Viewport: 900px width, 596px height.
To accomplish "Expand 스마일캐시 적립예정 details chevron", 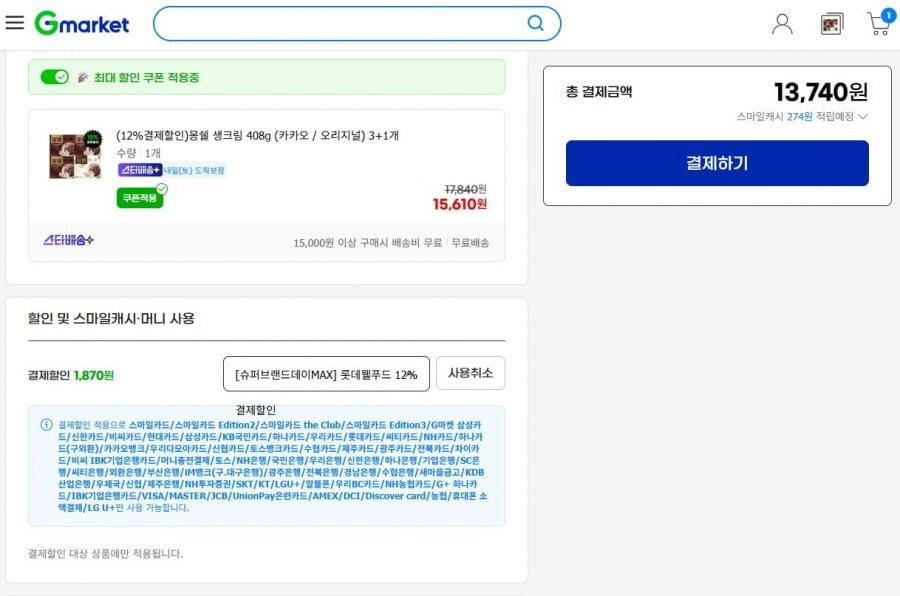I will (x=863, y=117).
